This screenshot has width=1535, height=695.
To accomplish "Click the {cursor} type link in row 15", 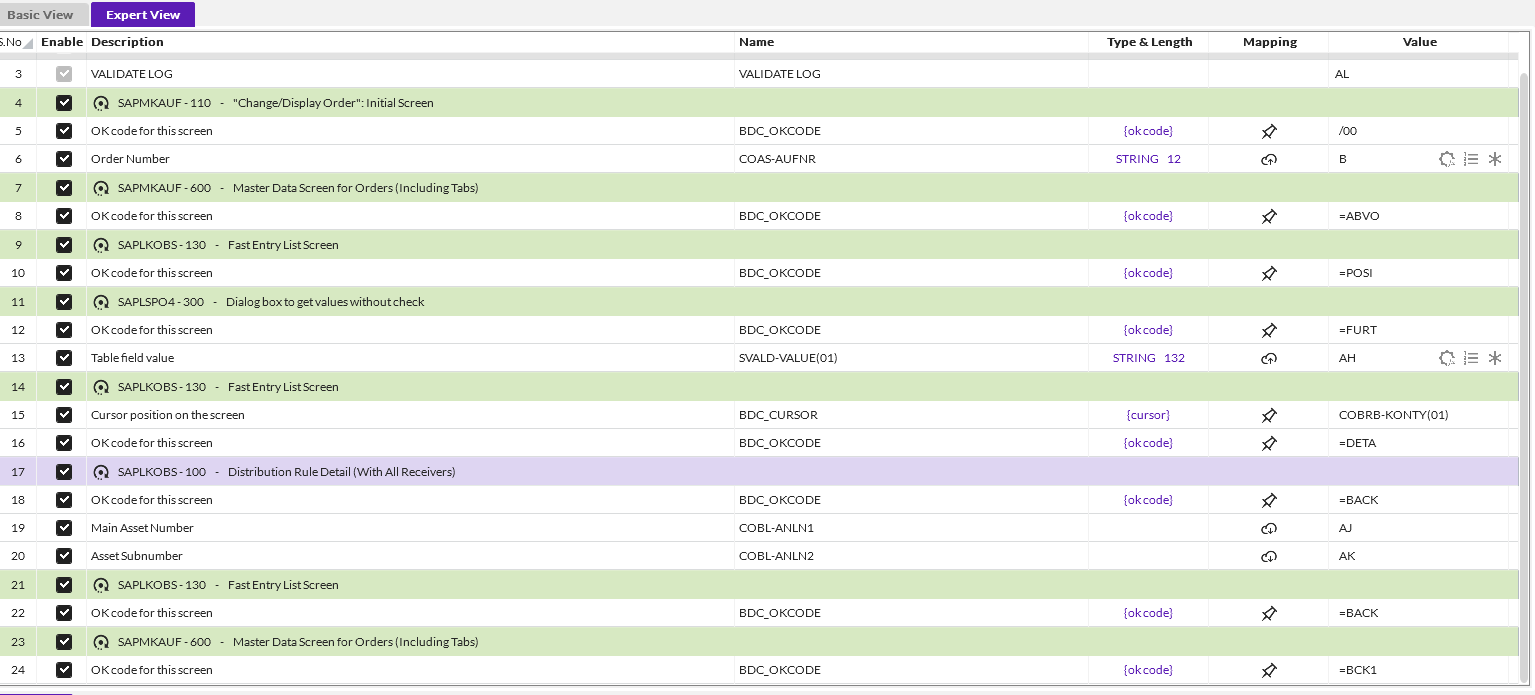I will [1148, 415].
